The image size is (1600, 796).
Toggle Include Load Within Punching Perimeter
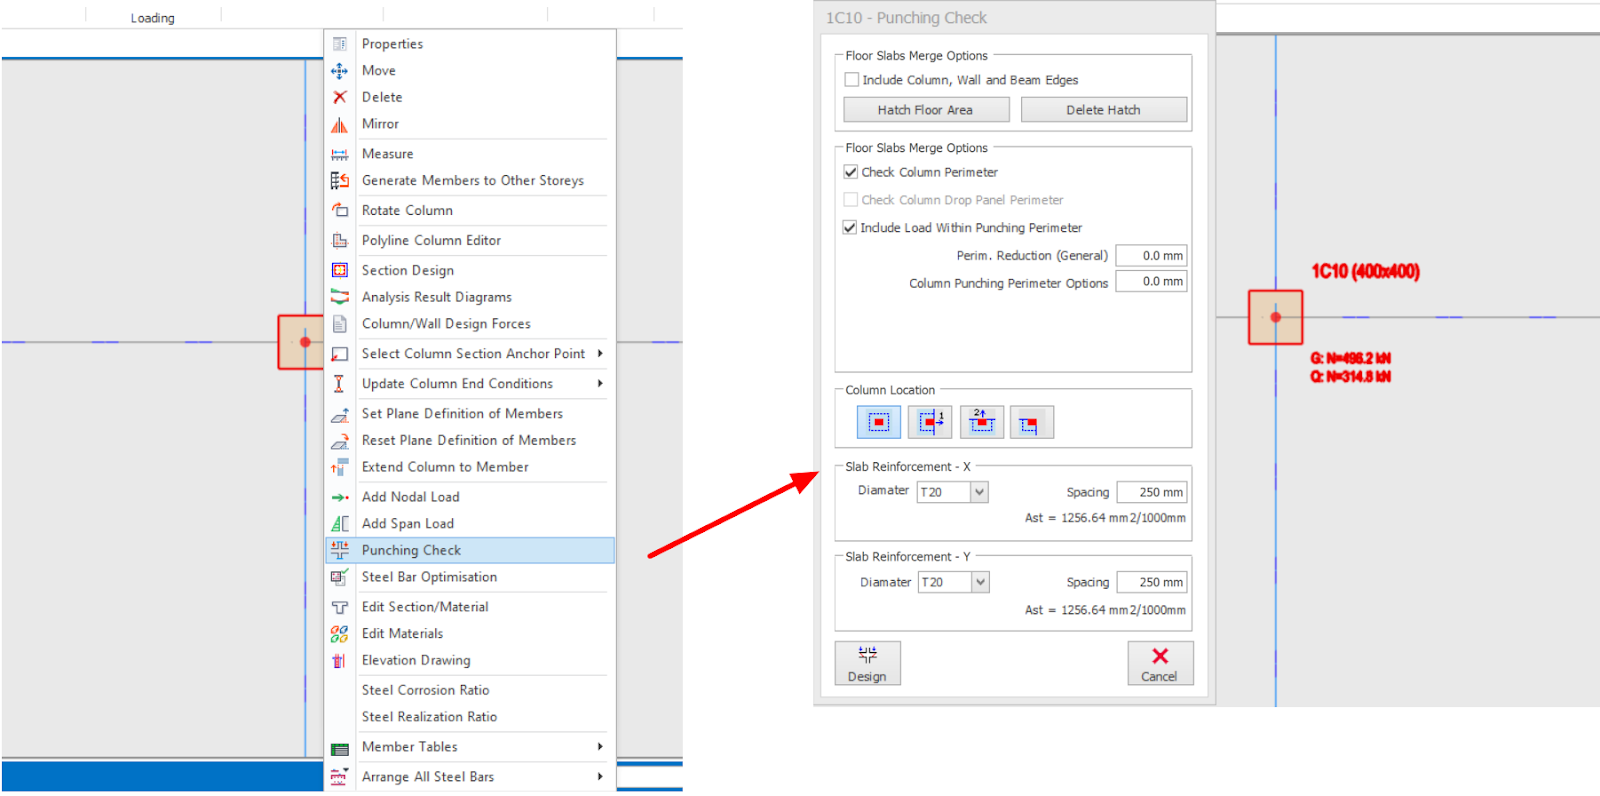(x=850, y=228)
